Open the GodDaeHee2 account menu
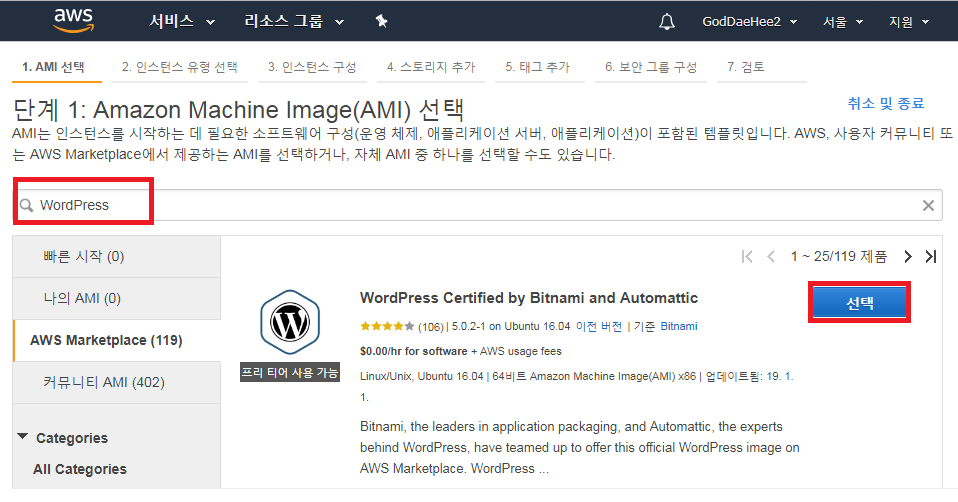958x502 pixels. (750, 22)
